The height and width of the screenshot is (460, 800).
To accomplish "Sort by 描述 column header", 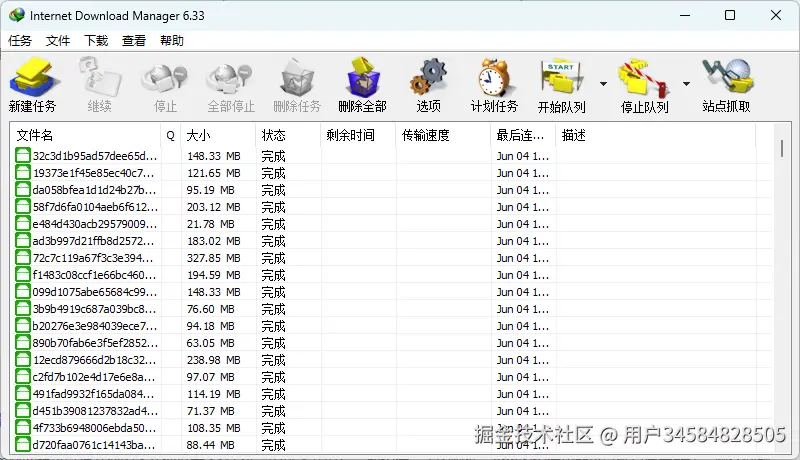I will point(655,135).
